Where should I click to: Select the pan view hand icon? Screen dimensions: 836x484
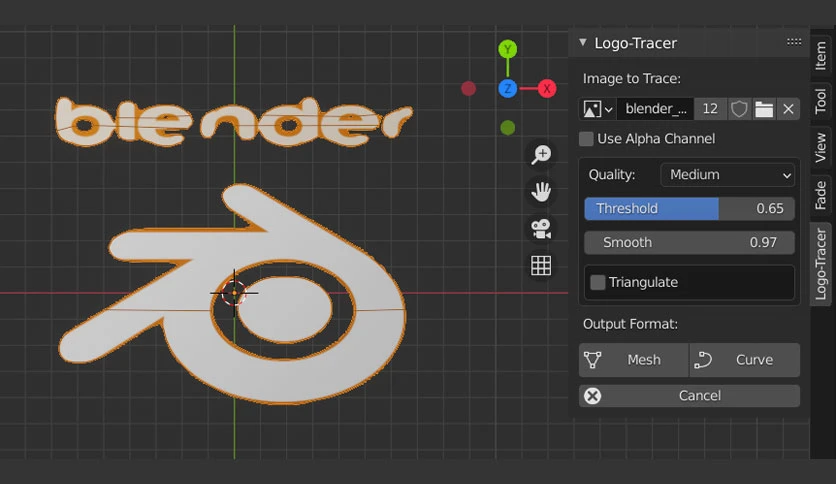coord(541,191)
